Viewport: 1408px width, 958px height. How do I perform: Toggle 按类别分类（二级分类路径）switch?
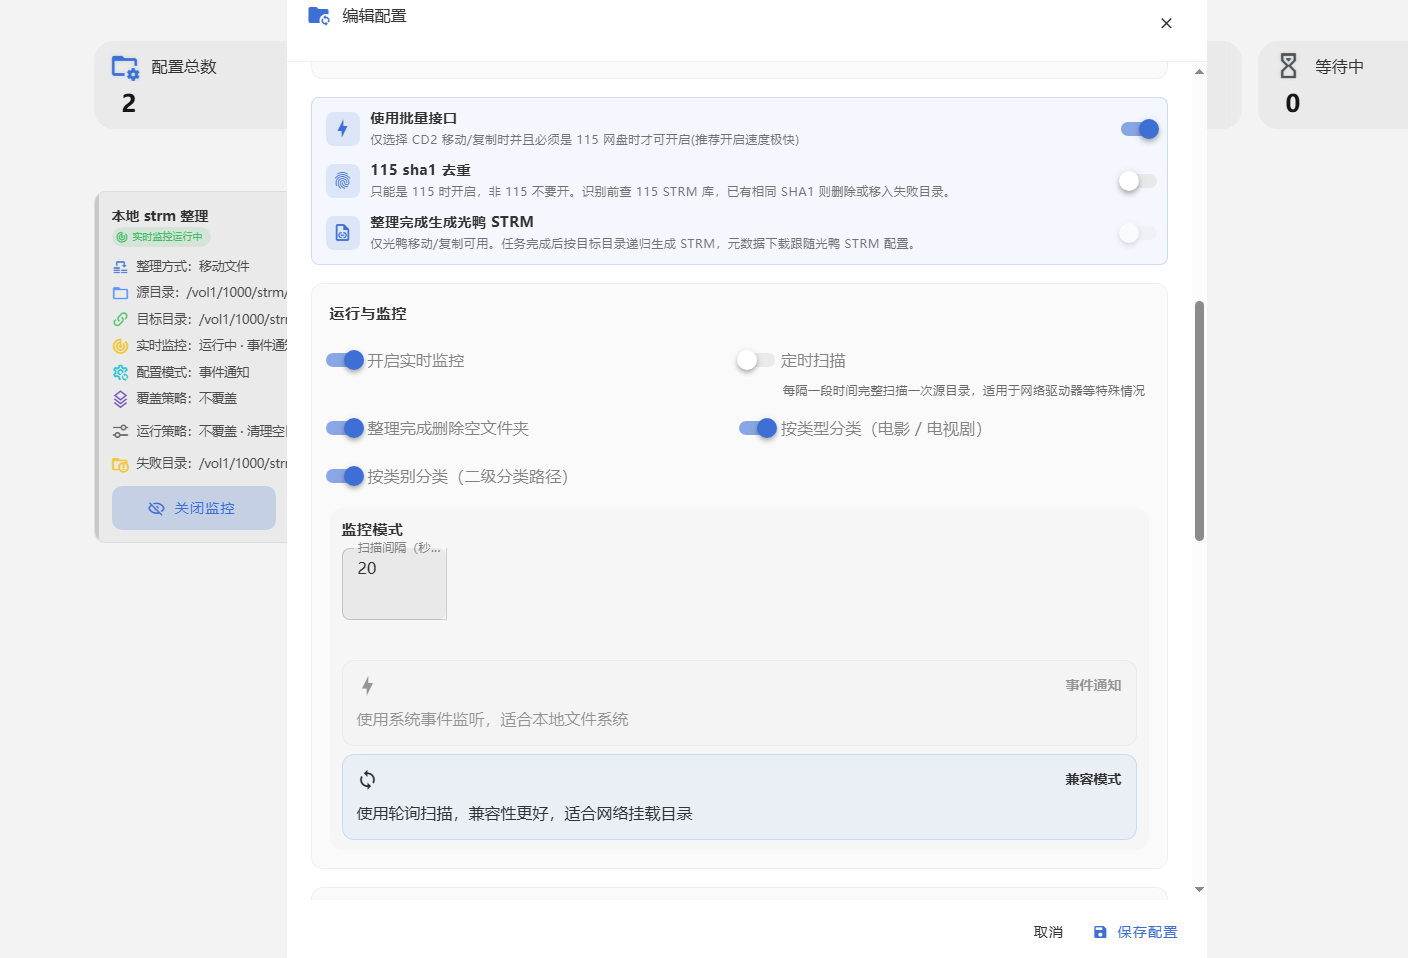(345, 476)
